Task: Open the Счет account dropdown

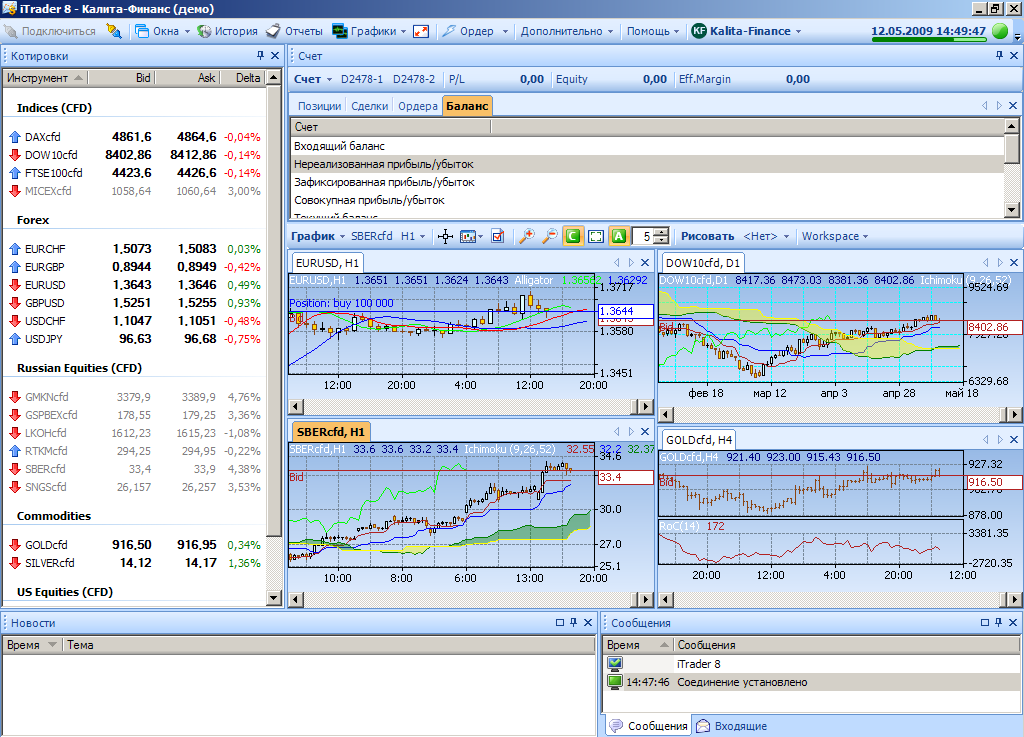Action: point(313,79)
